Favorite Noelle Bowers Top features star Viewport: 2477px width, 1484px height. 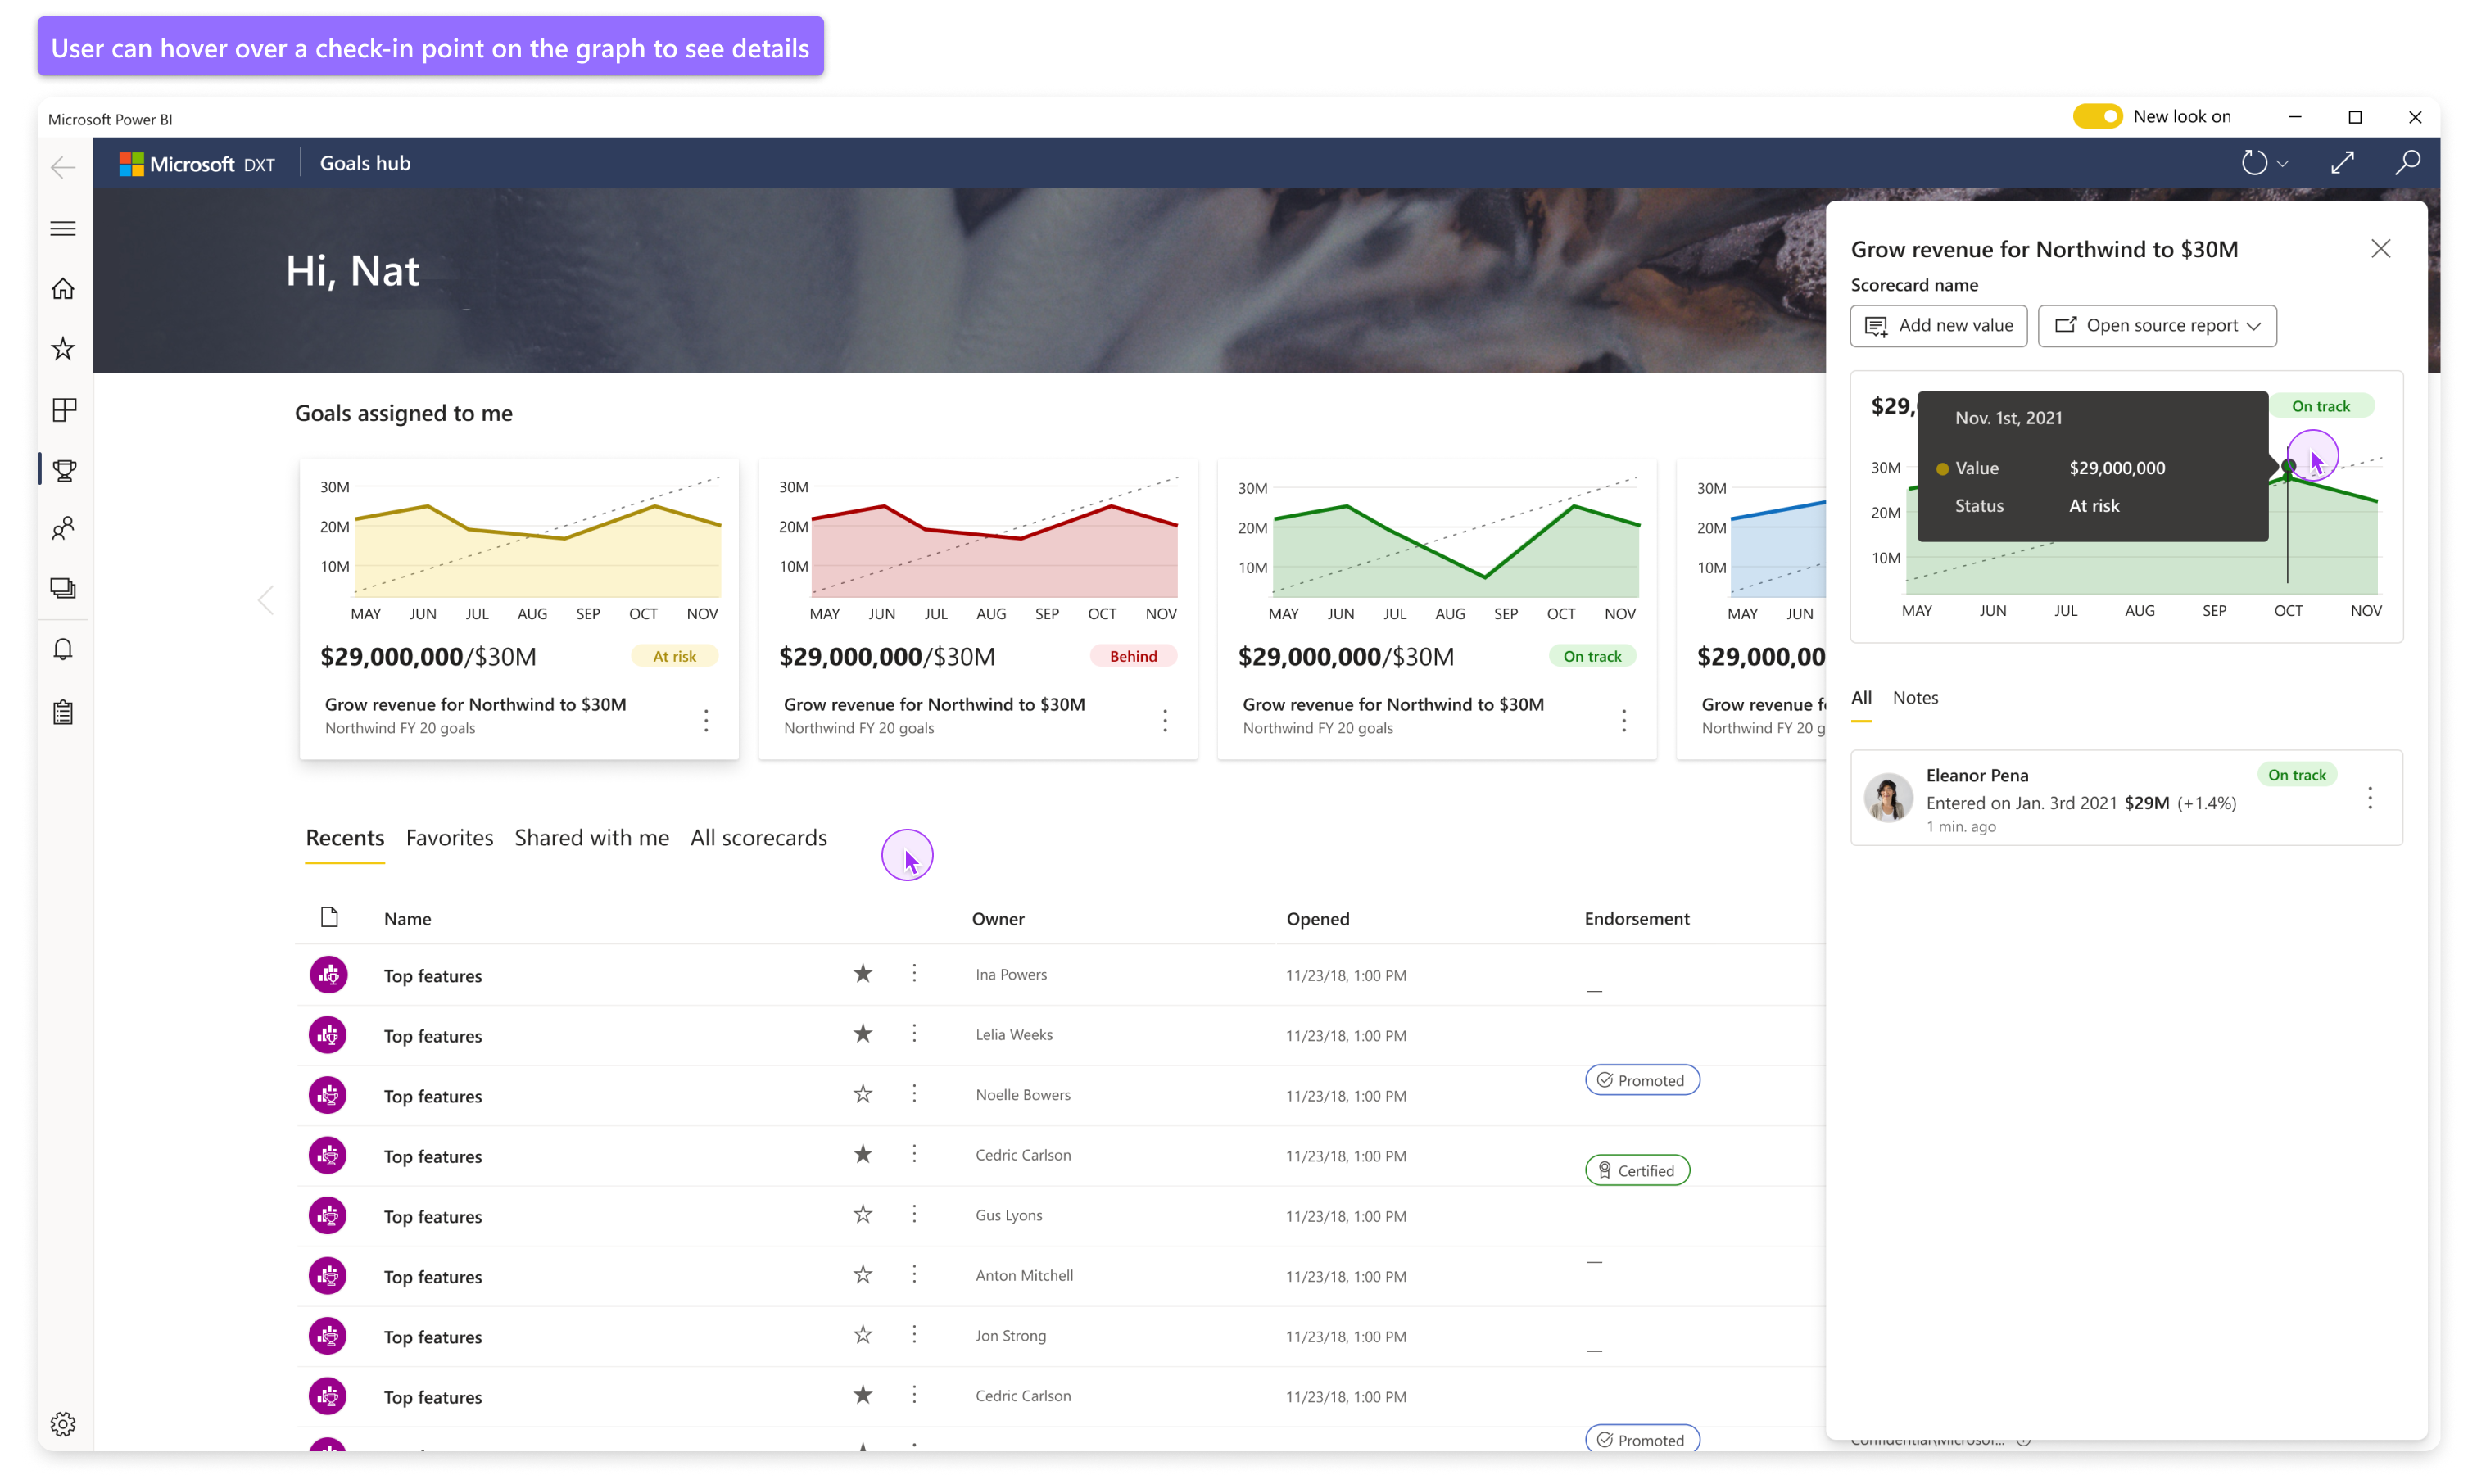[863, 1094]
